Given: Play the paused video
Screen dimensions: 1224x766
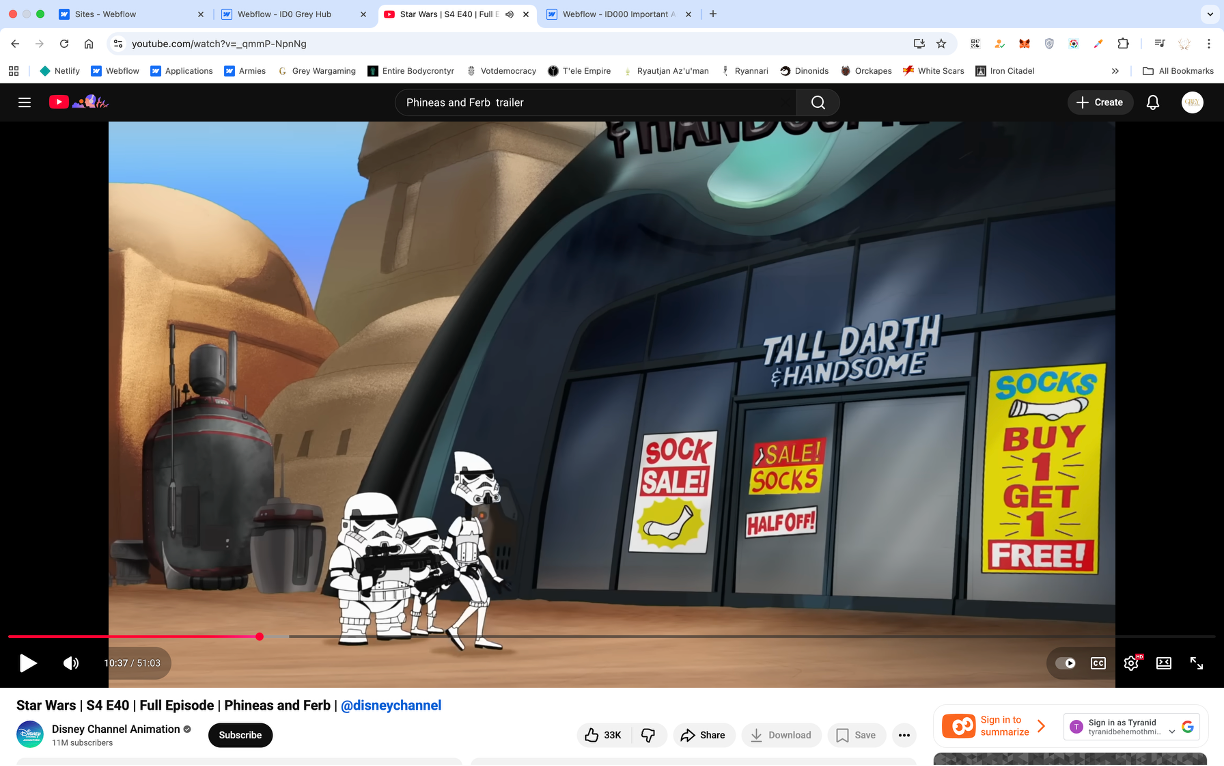Looking at the screenshot, I should tap(28, 663).
